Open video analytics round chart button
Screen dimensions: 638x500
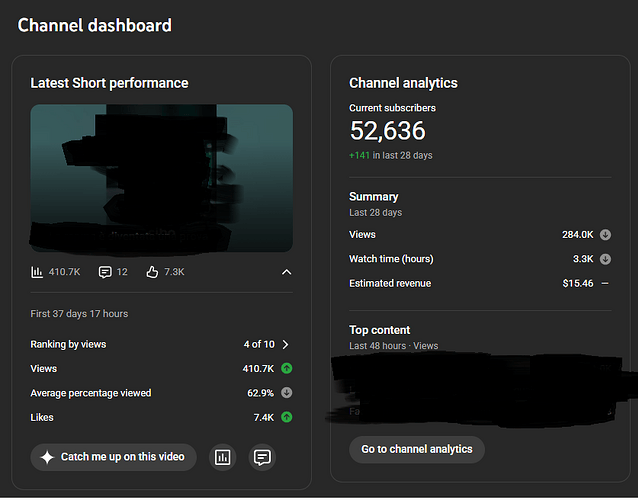[223, 458]
